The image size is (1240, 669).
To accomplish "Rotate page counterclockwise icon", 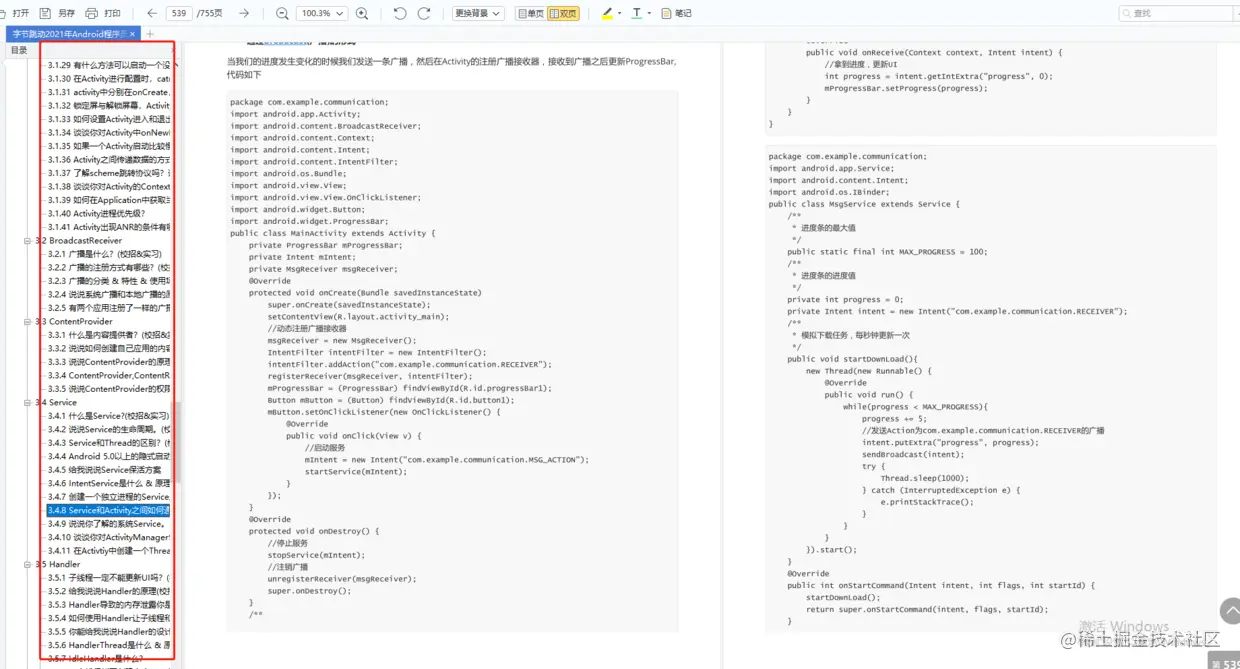I will tap(400, 13).
